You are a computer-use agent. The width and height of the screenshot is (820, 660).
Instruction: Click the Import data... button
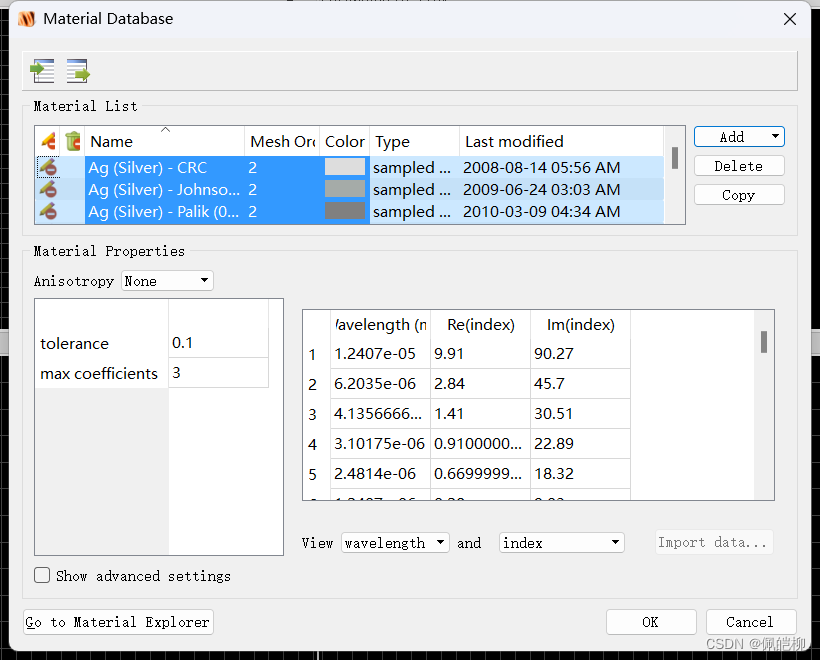[714, 542]
